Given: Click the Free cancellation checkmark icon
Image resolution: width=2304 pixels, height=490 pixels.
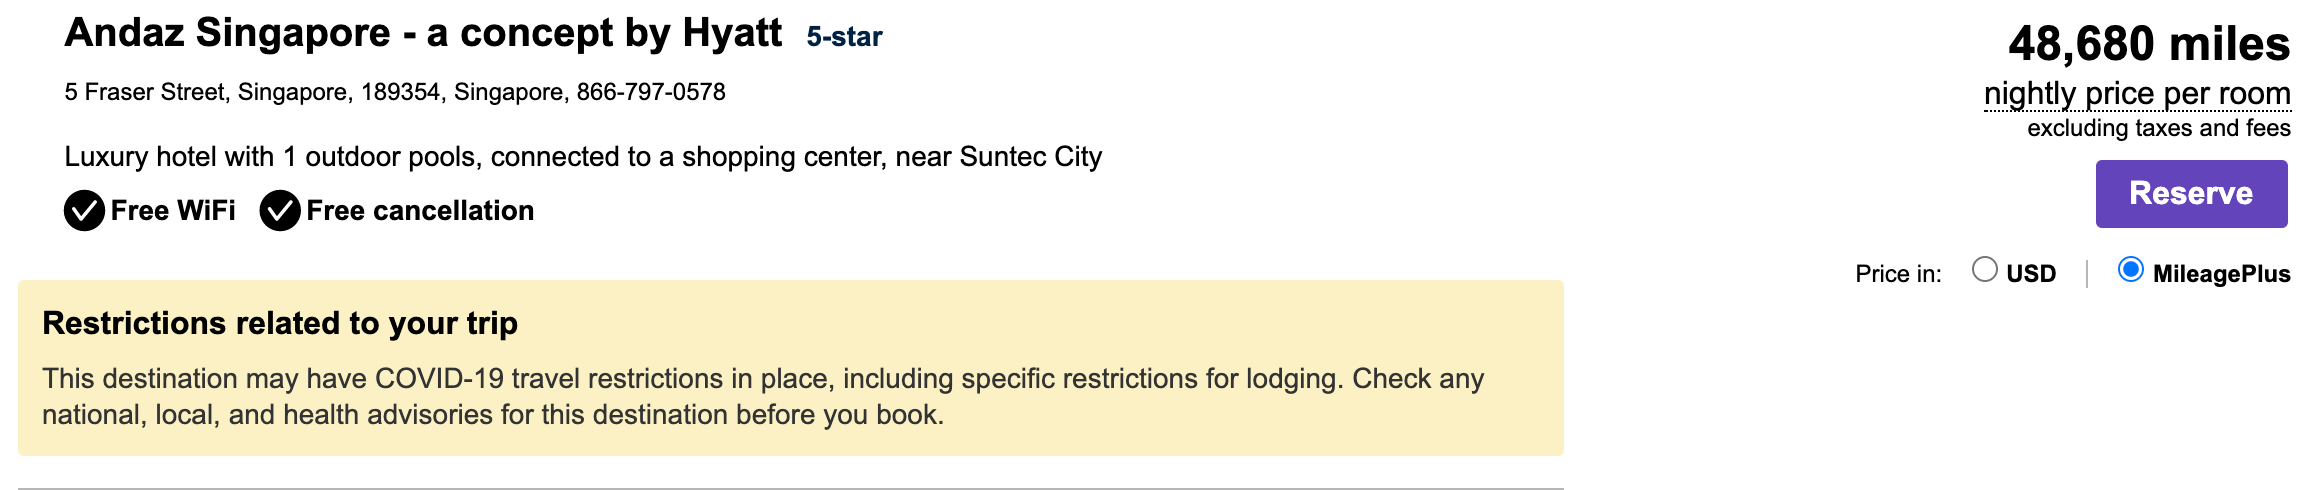Looking at the screenshot, I should click(280, 211).
